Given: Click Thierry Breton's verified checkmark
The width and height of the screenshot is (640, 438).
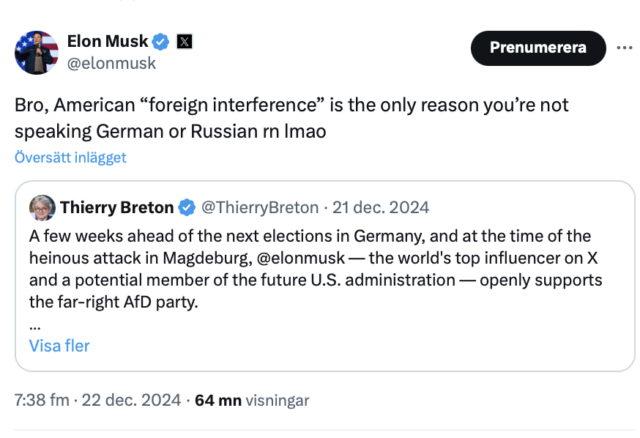Looking at the screenshot, I should [x=187, y=208].
